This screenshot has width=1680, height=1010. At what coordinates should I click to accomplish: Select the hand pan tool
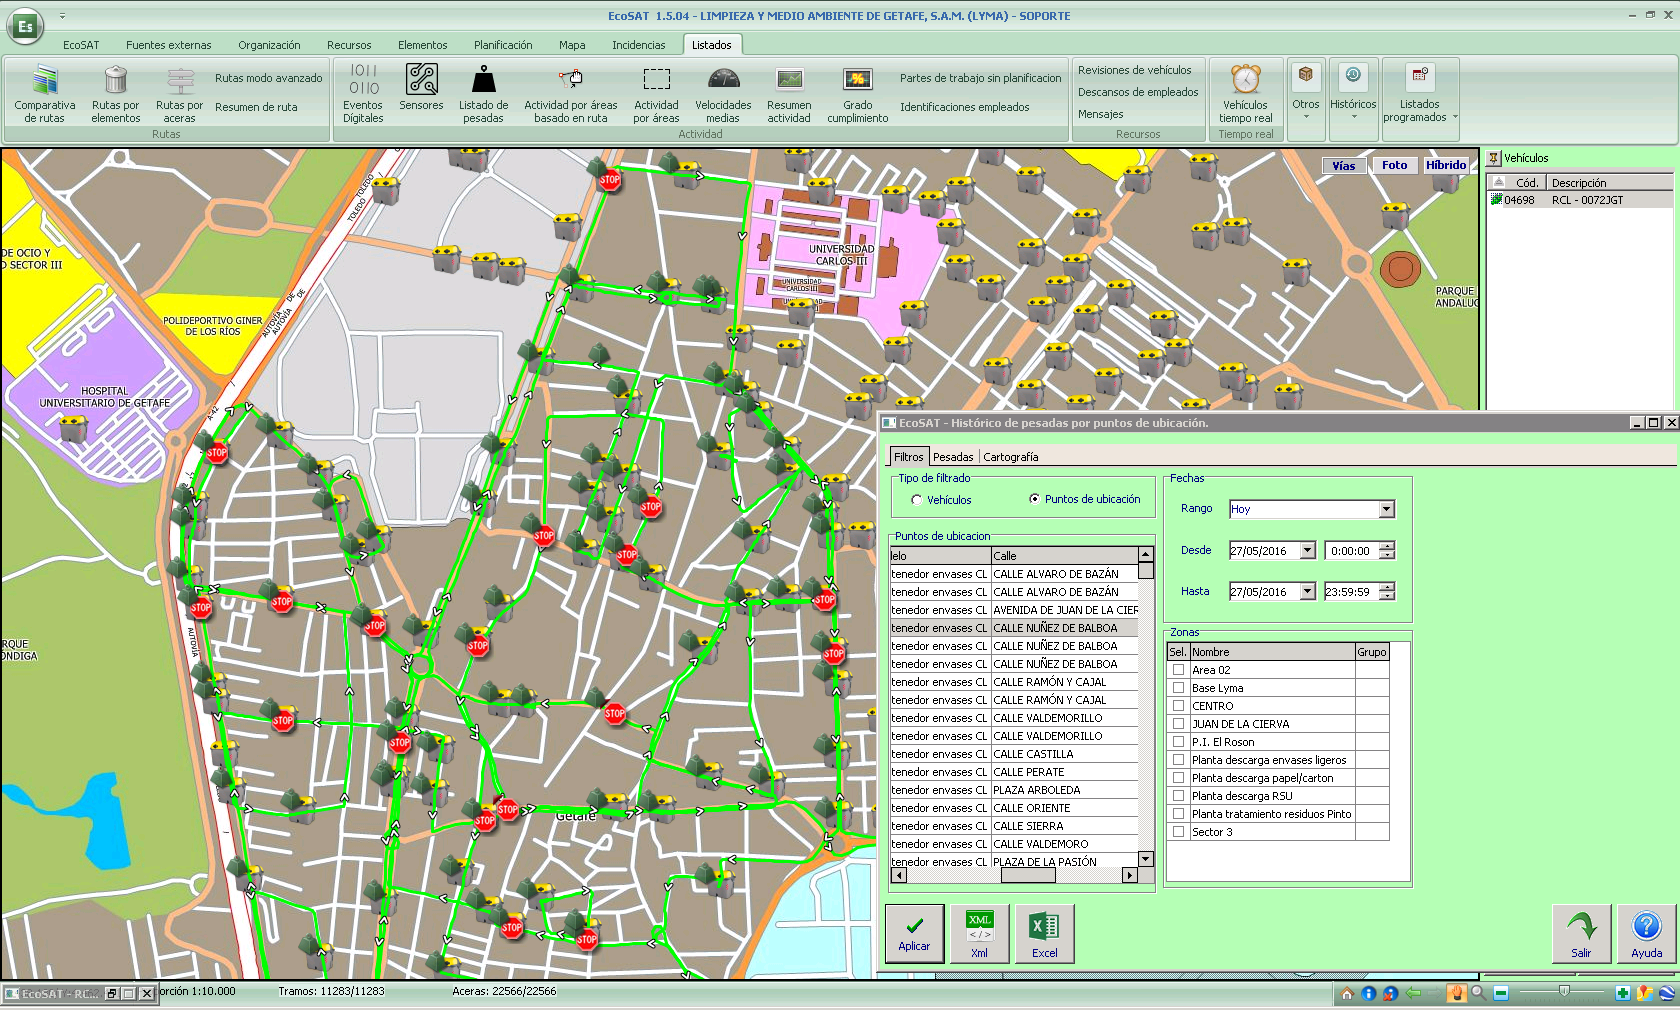click(1456, 993)
